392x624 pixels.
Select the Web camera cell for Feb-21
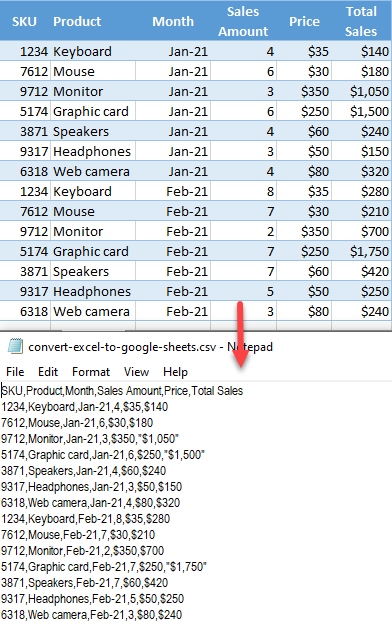(93, 311)
